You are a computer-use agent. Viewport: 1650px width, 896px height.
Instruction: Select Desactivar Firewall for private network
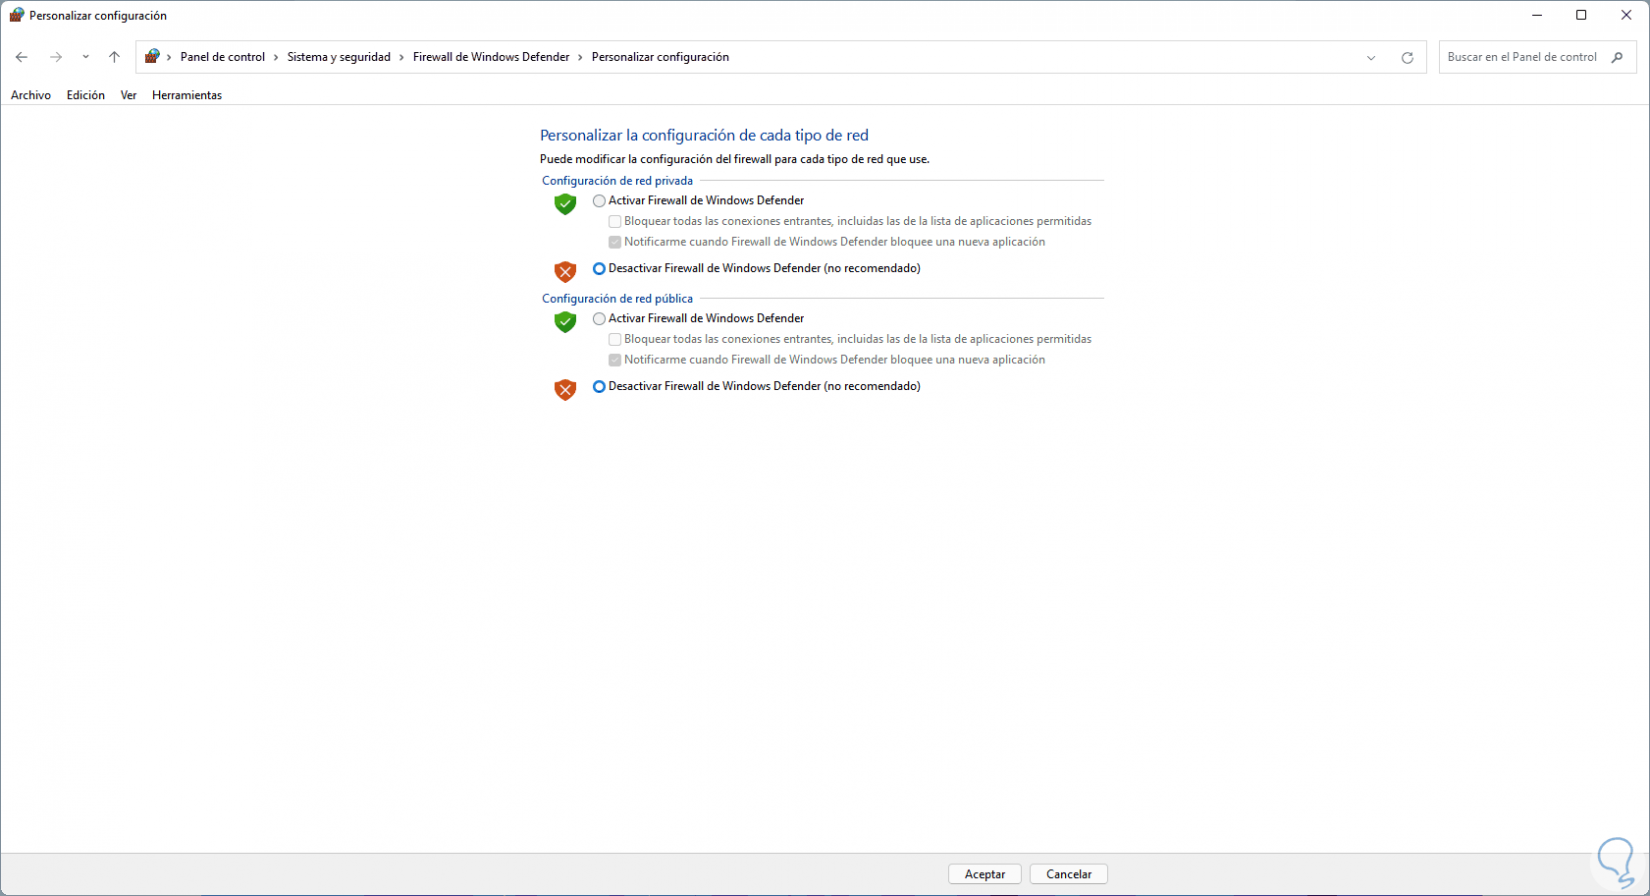click(599, 269)
